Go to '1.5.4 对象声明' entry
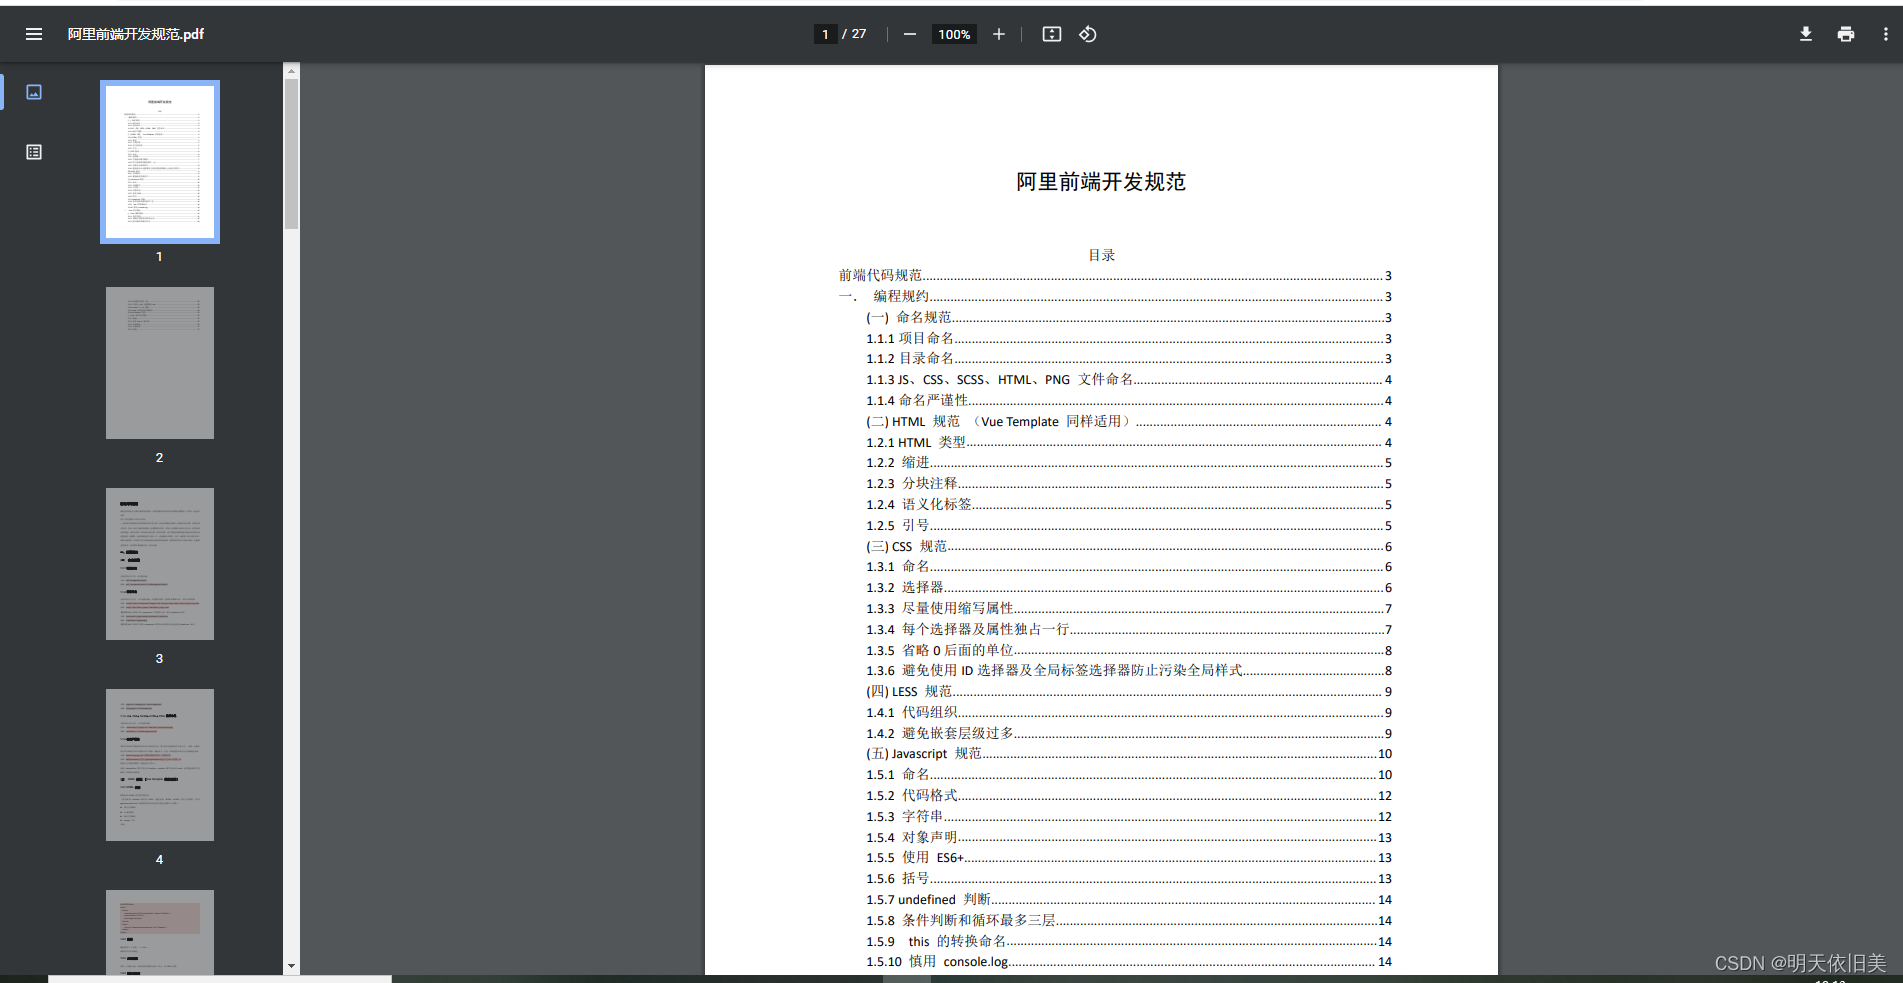Screen dimensions: 1903x983 [x=1129, y=837]
